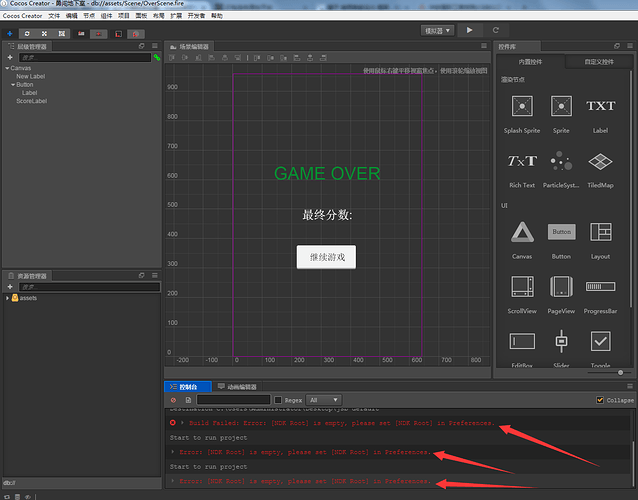The width and height of the screenshot is (638, 500).
Task: Pick the ProgressBar widget
Action: tap(601, 295)
